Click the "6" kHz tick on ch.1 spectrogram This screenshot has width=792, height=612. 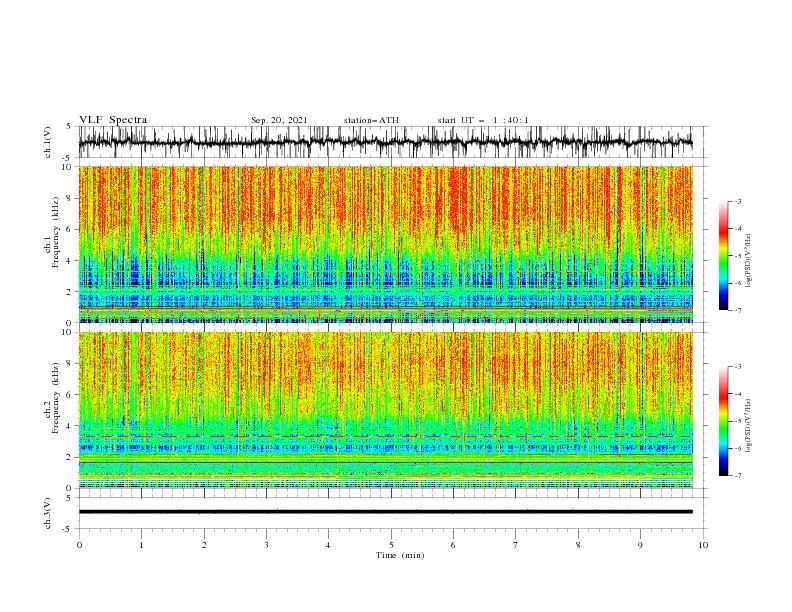69,229
